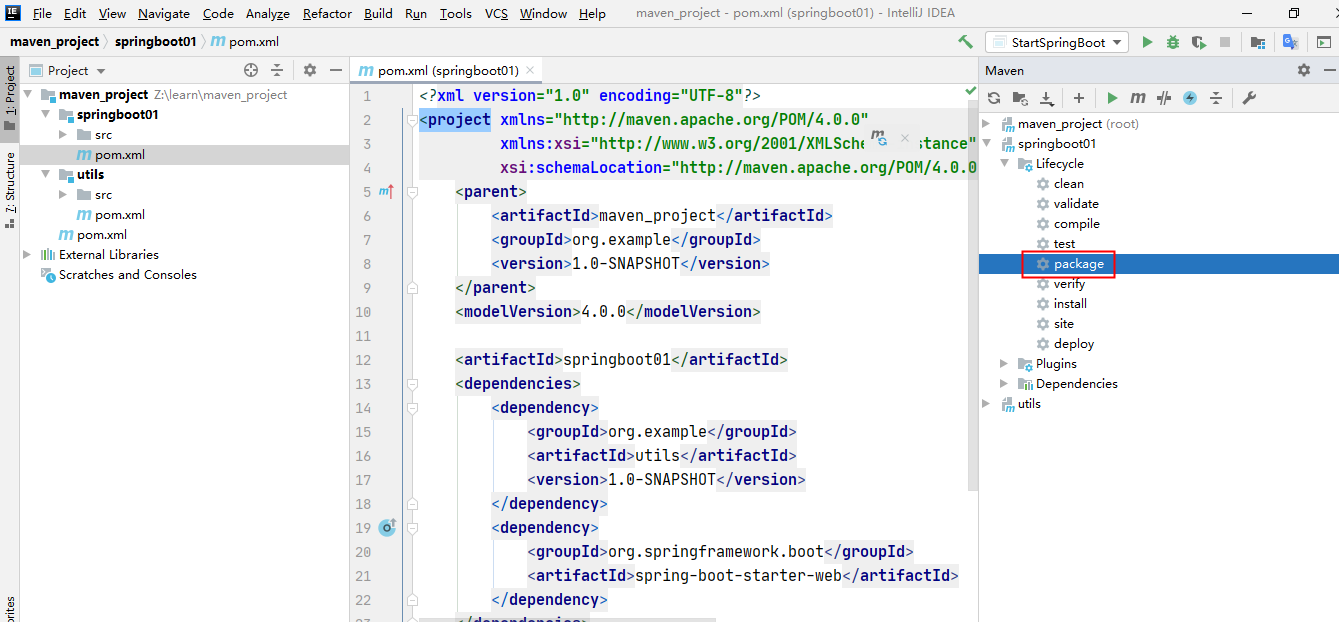The width and height of the screenshot is (1339, 622).
Task: Open the VCS menu
Action: (497, 13)
